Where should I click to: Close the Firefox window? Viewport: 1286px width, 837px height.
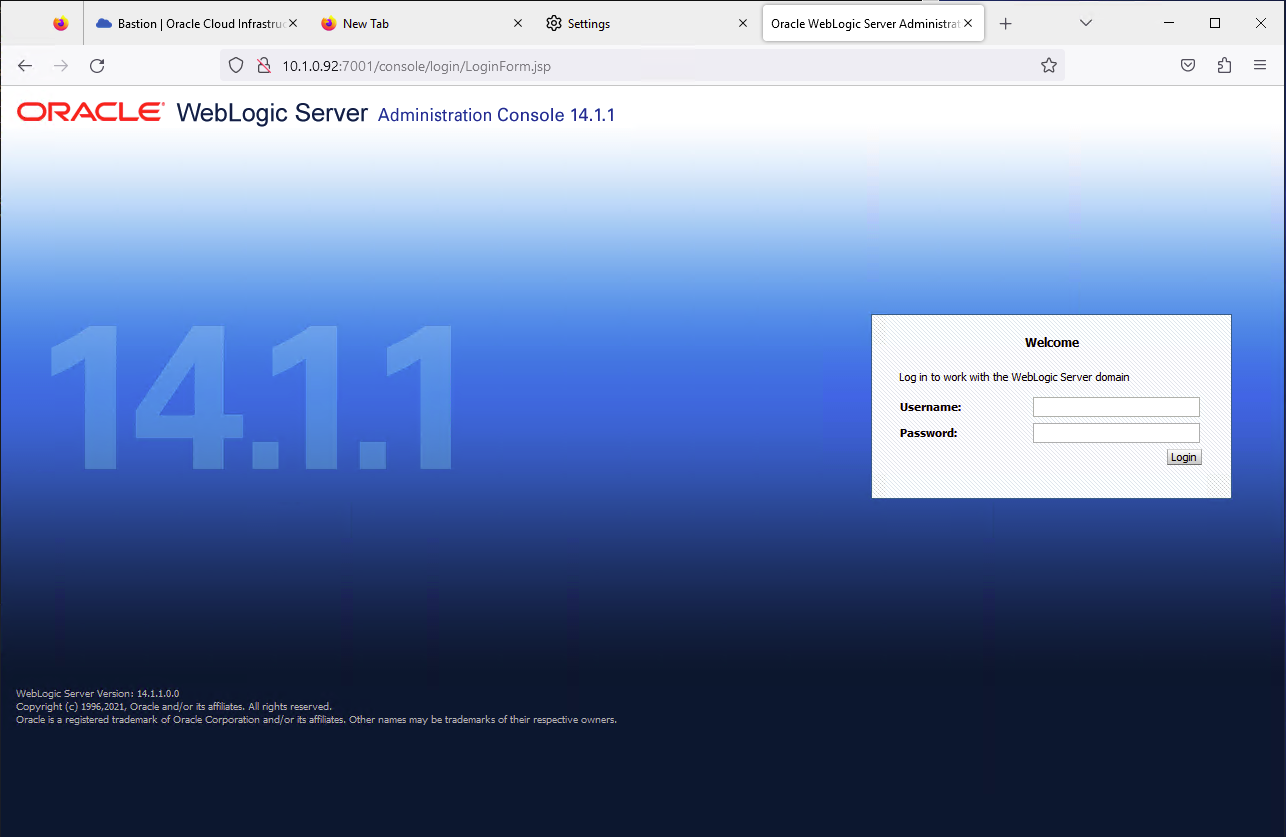[1261, 23]
